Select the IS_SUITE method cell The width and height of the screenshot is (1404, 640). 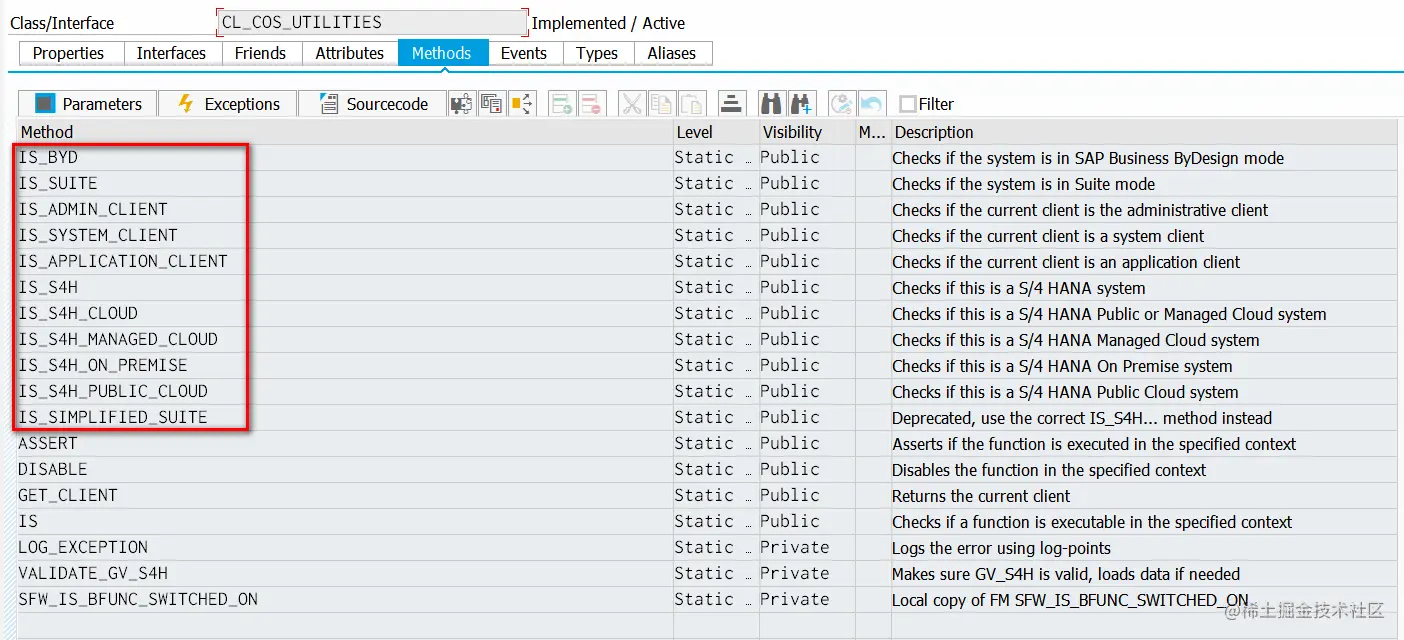pos(345,184)
